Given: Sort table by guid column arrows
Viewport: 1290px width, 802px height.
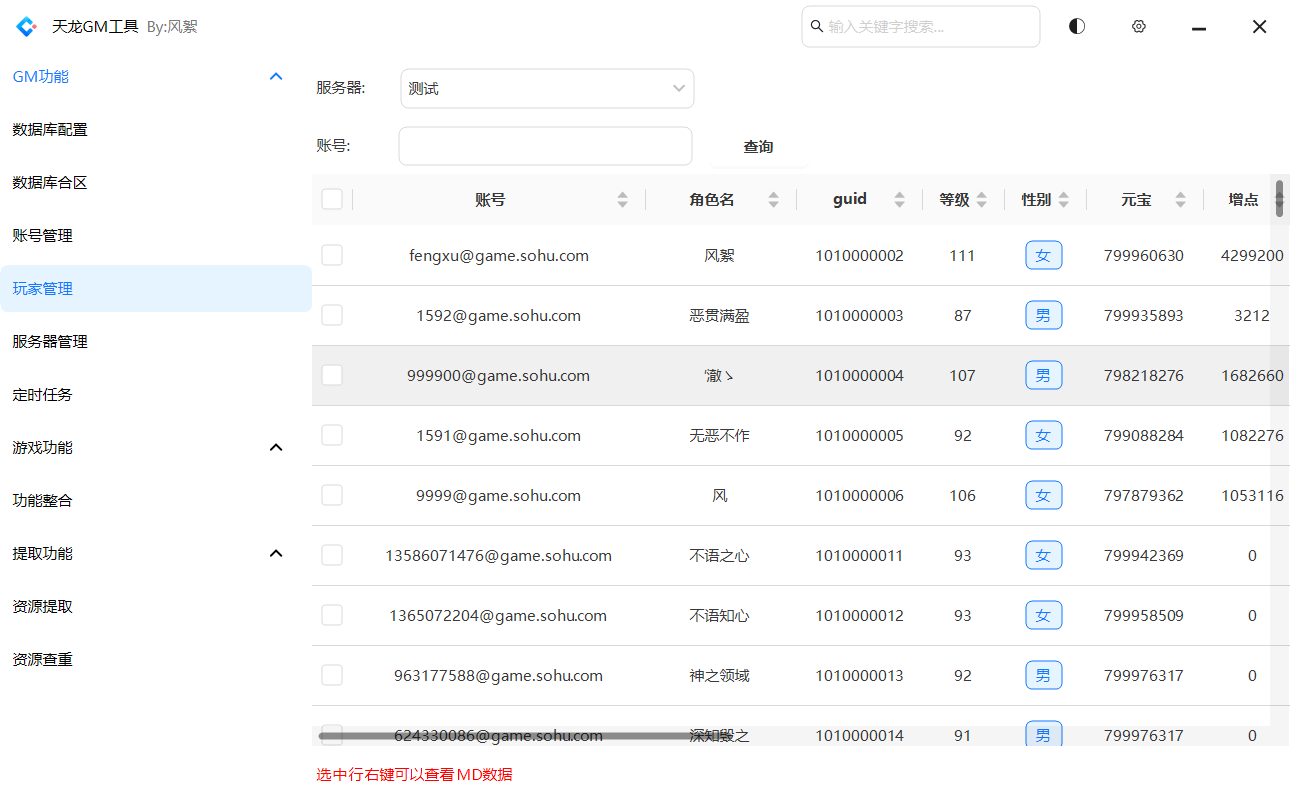Looking at the screenshot, I should (x=899, y=200).
